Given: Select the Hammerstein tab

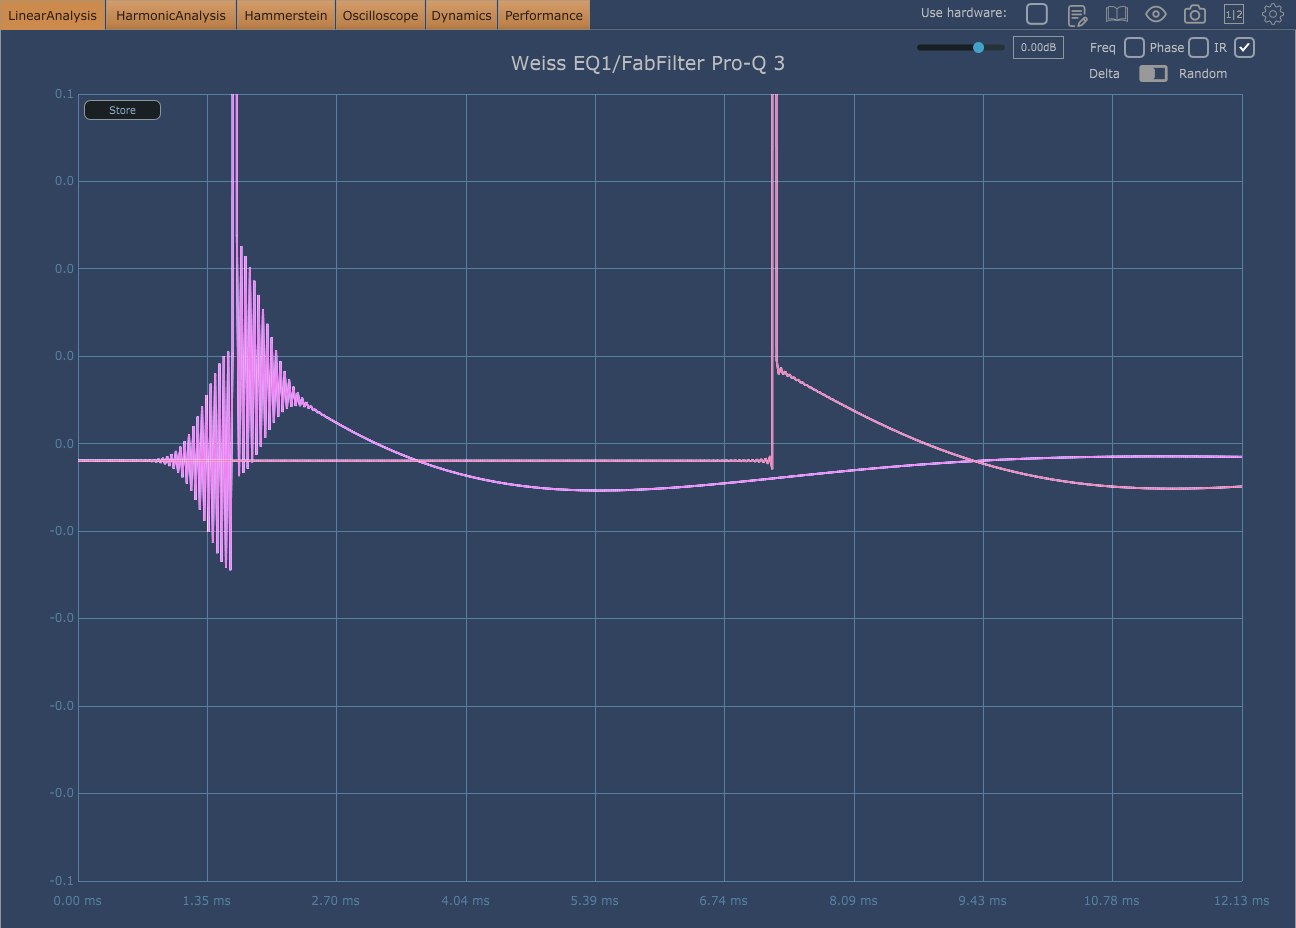Looking at the screenshot, I should tap(286, 15).
